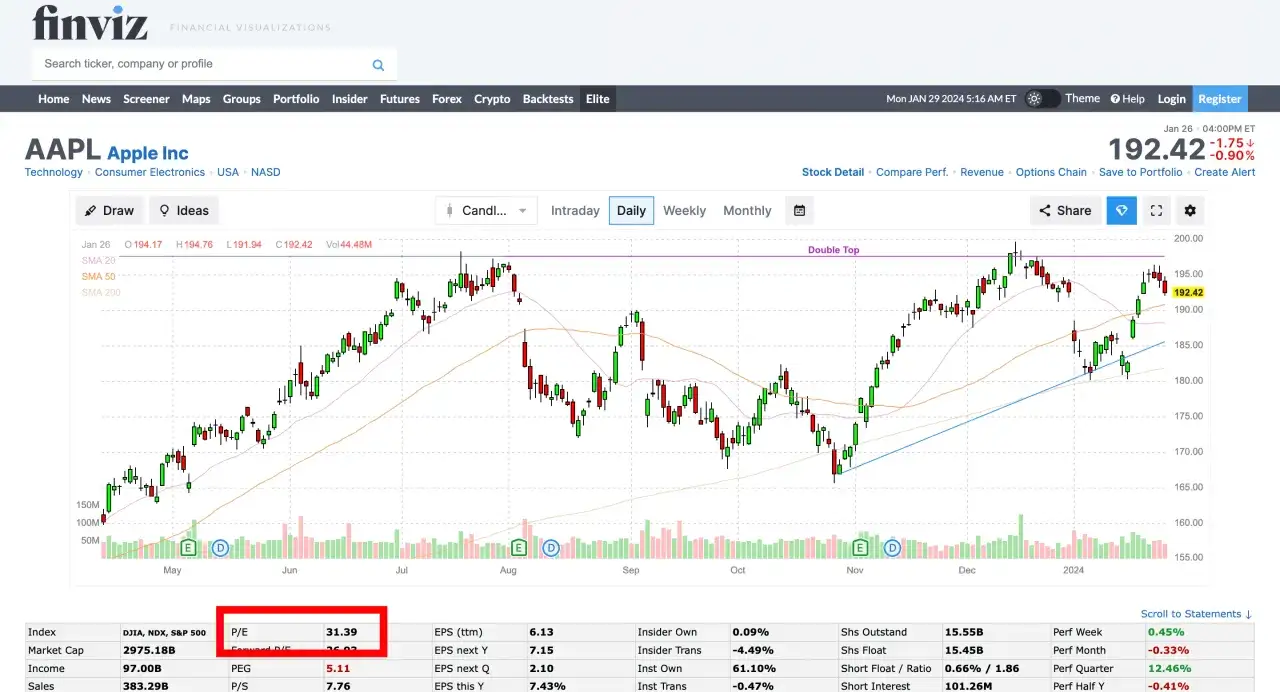Open the chart settings gear
Viewport: 1280px width, 692px height.
1189,211
